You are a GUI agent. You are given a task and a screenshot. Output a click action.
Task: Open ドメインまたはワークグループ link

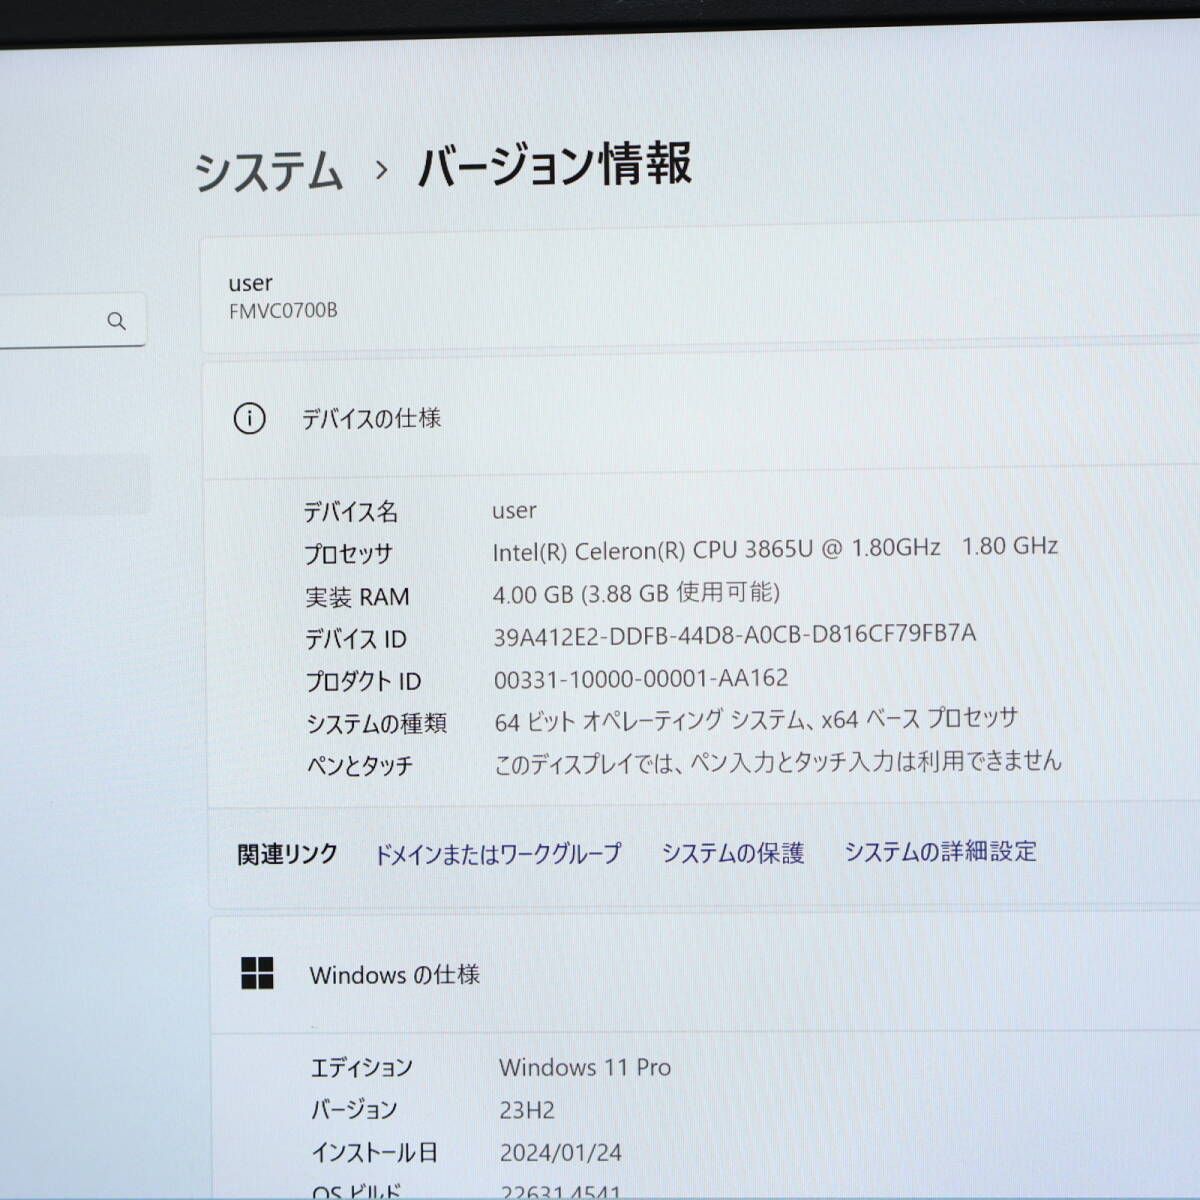pos(497,854)
